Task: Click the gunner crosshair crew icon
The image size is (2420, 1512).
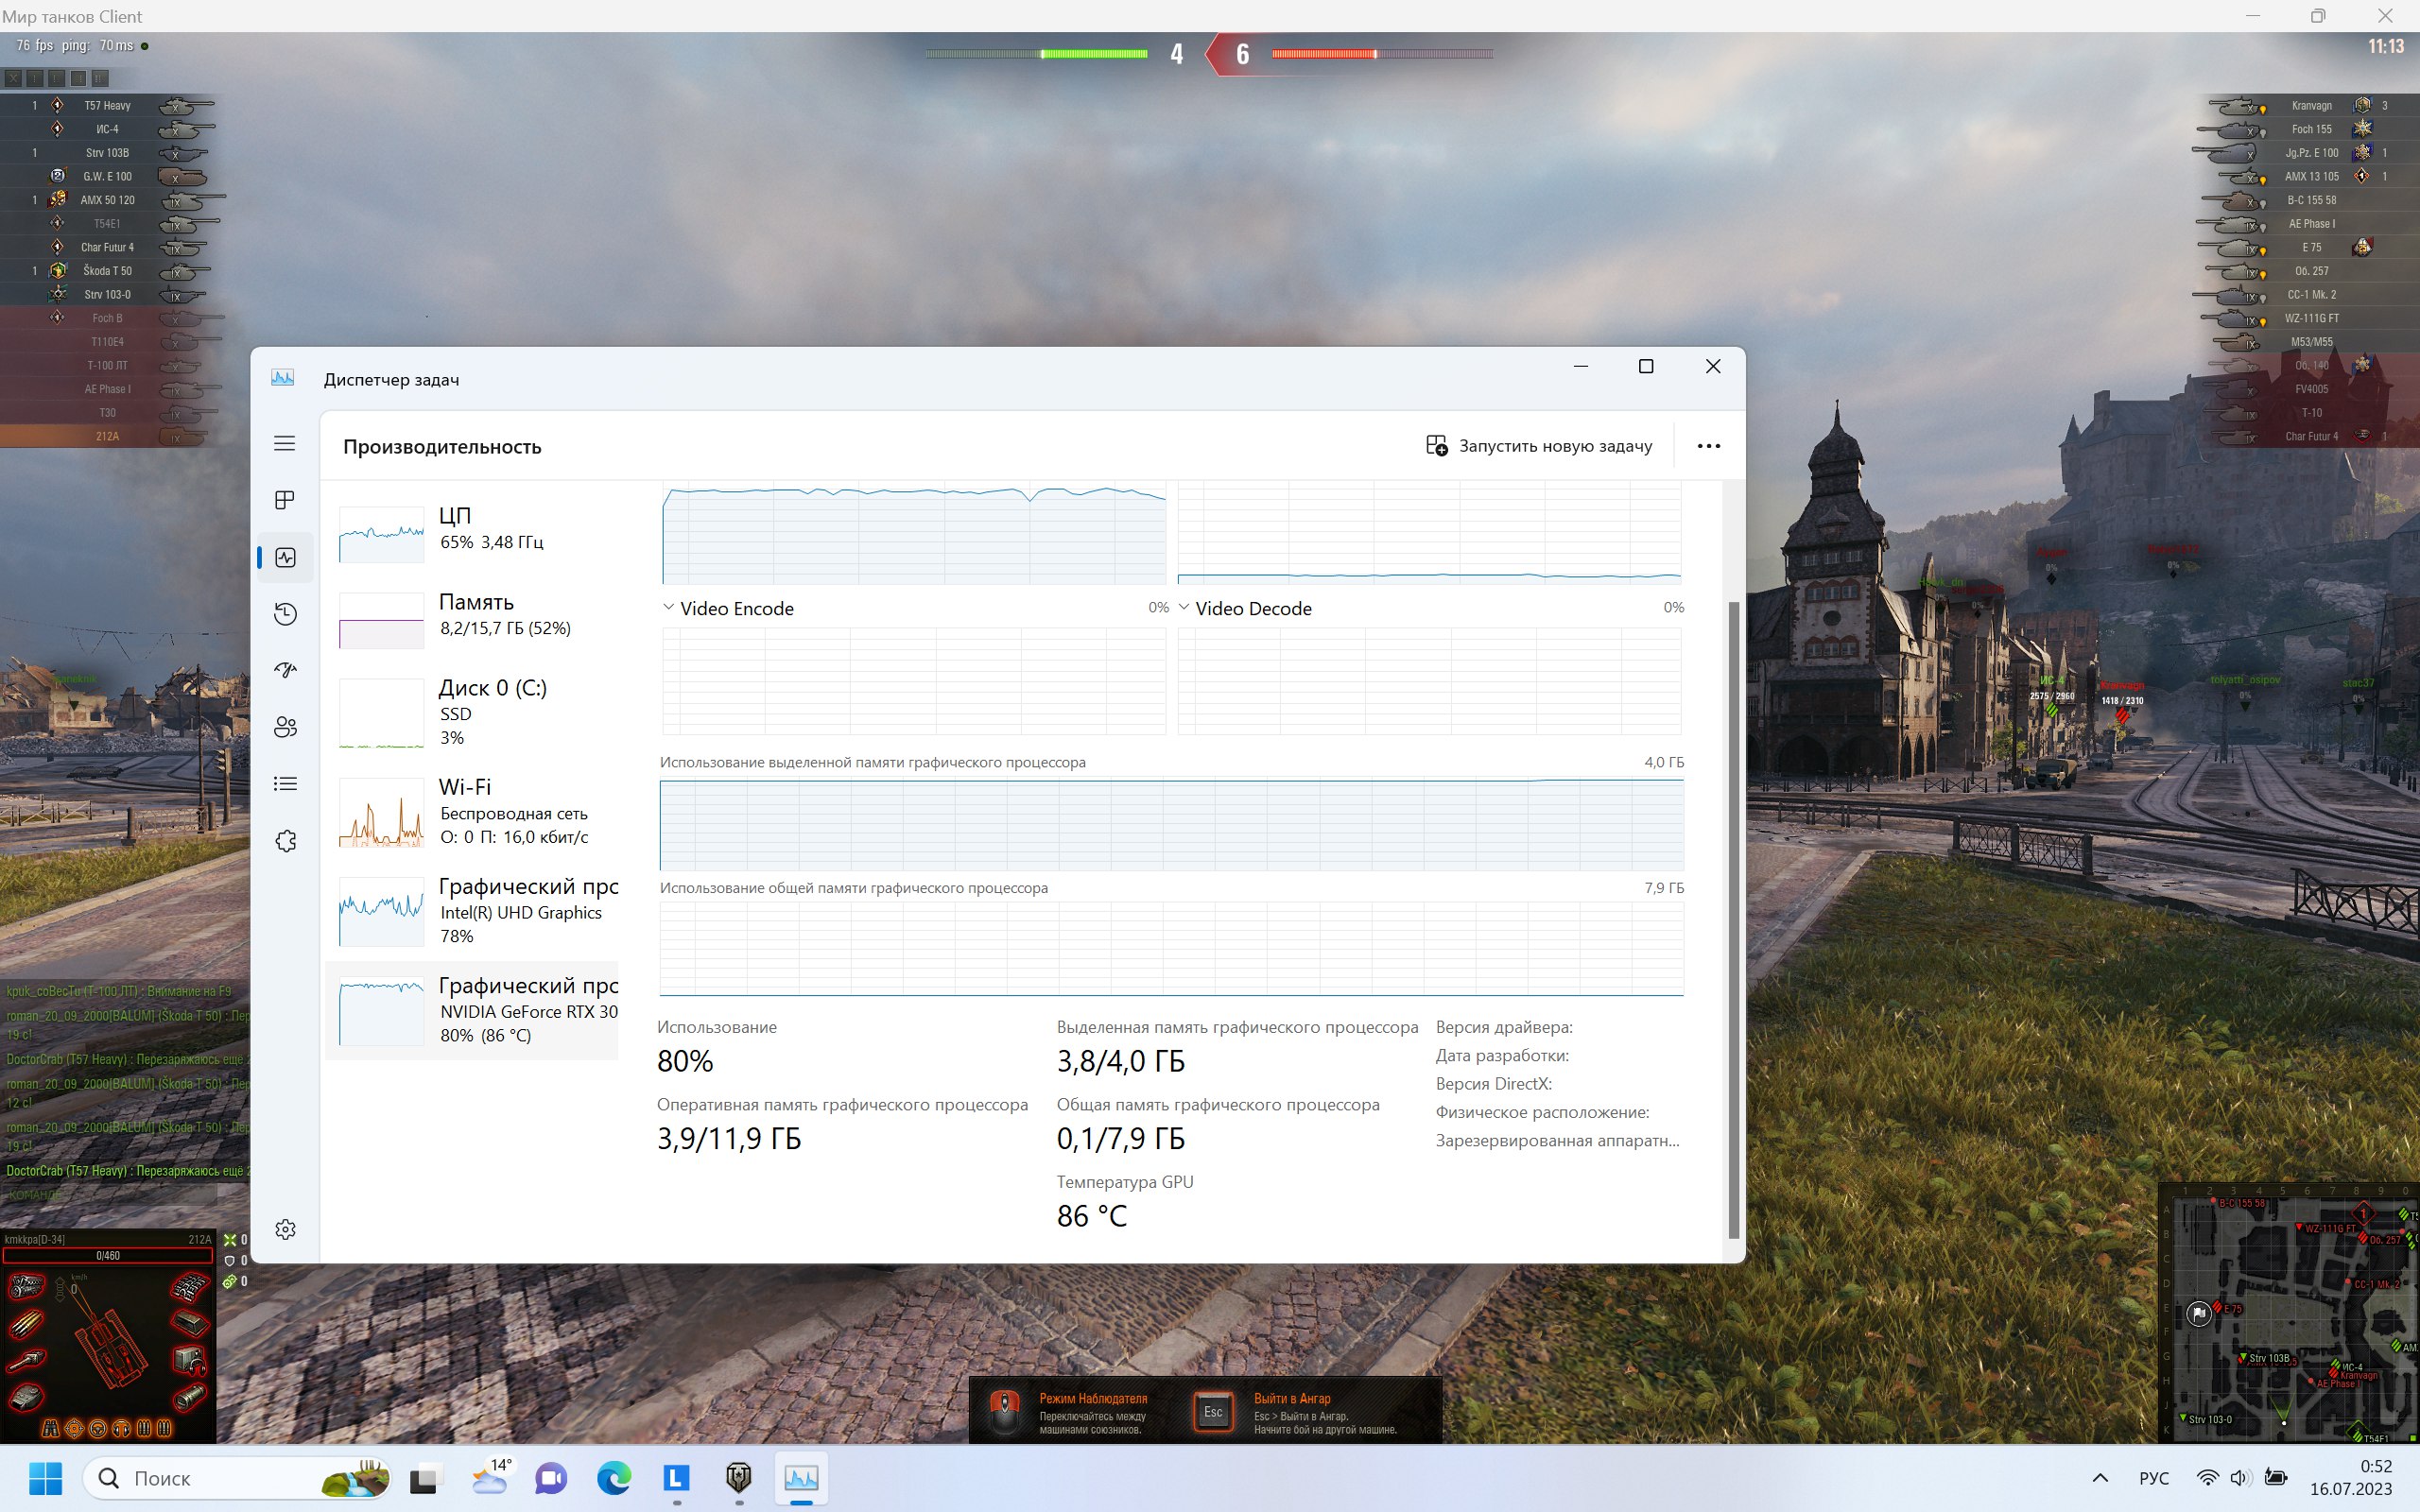Action: [74, 1428]
